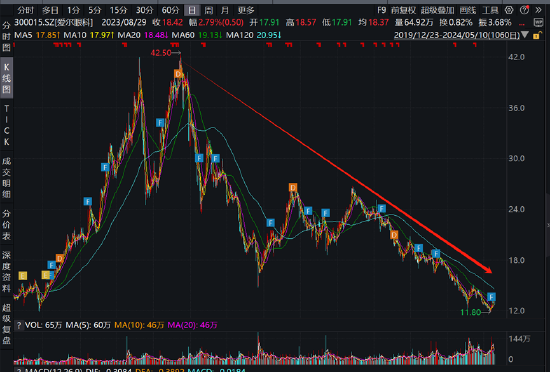Select the 15分 period tab

(x=118, y=10)
